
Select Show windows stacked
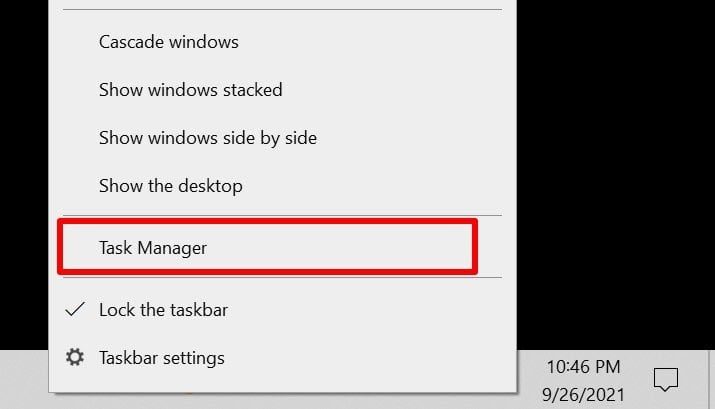click(x=190, y=90)
